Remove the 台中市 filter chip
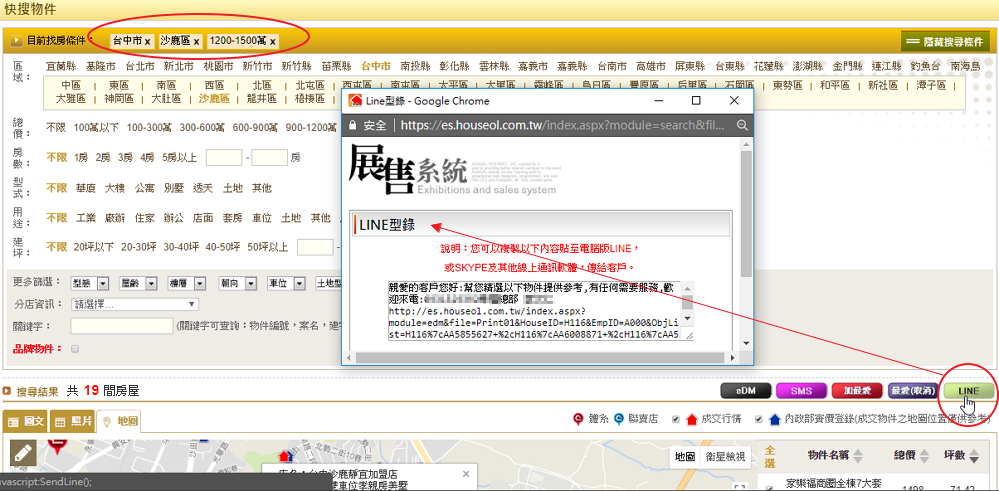999x491 pixels. [148, 42]
